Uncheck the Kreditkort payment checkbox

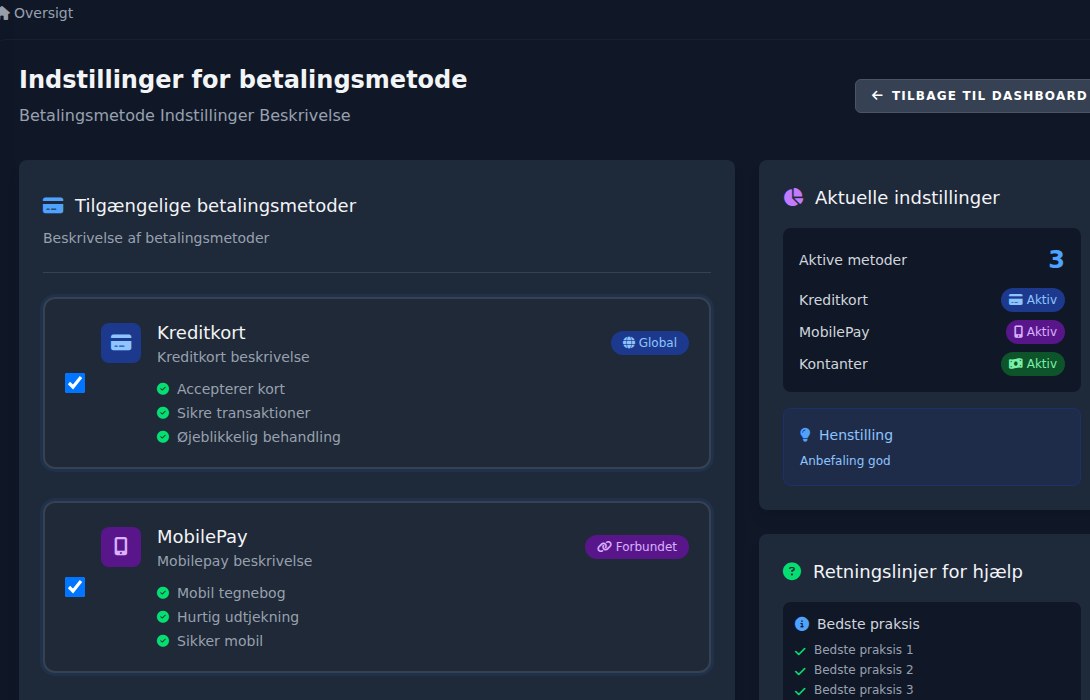[75, 383]
